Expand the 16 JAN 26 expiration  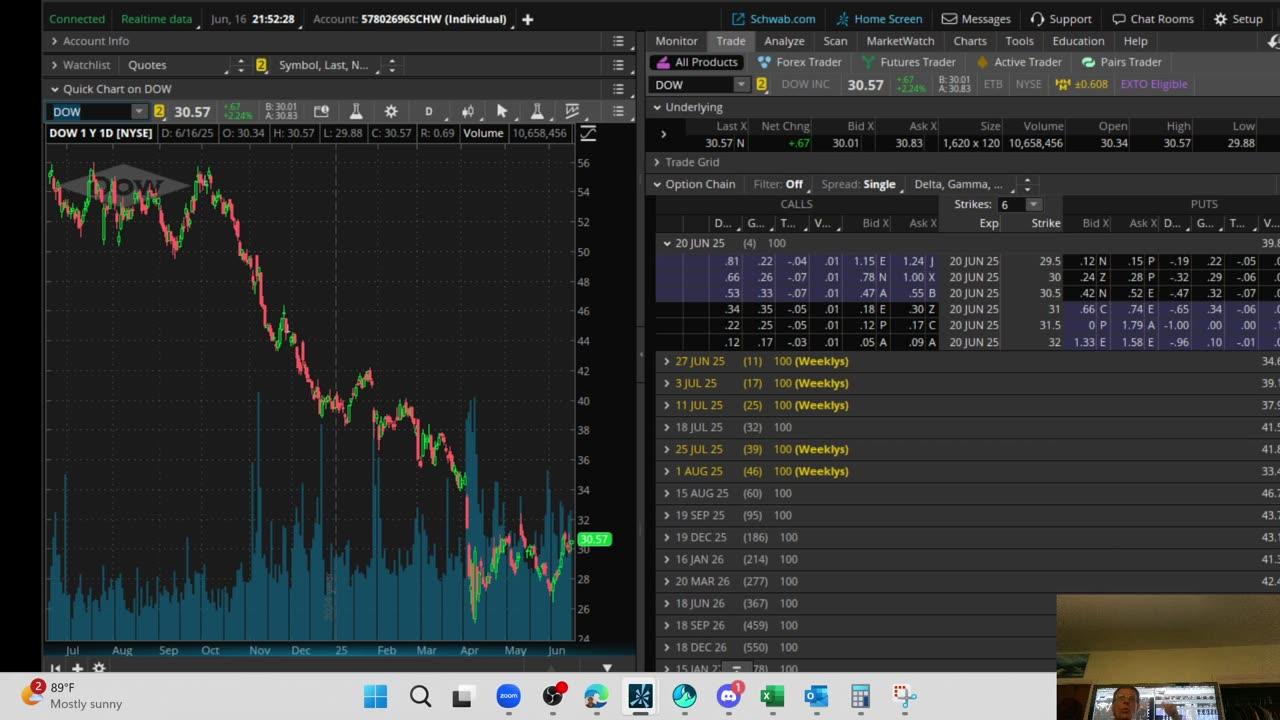point(667,559)
